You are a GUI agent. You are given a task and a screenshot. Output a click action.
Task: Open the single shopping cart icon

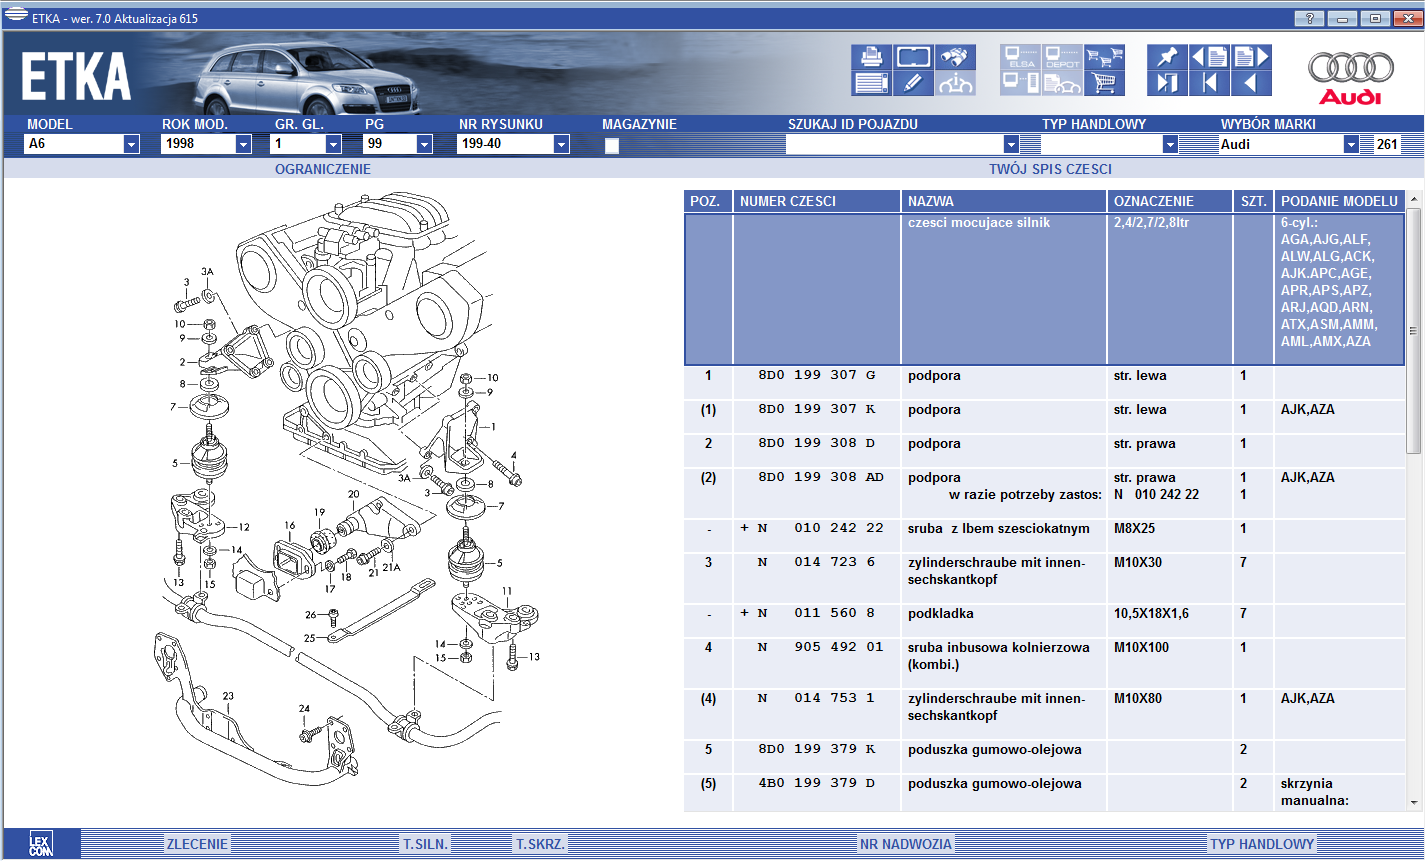click(x=1104, y=83)
